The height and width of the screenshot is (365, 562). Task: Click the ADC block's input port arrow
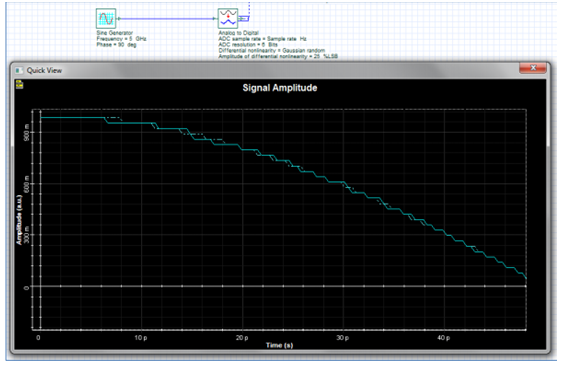(215, 19)
